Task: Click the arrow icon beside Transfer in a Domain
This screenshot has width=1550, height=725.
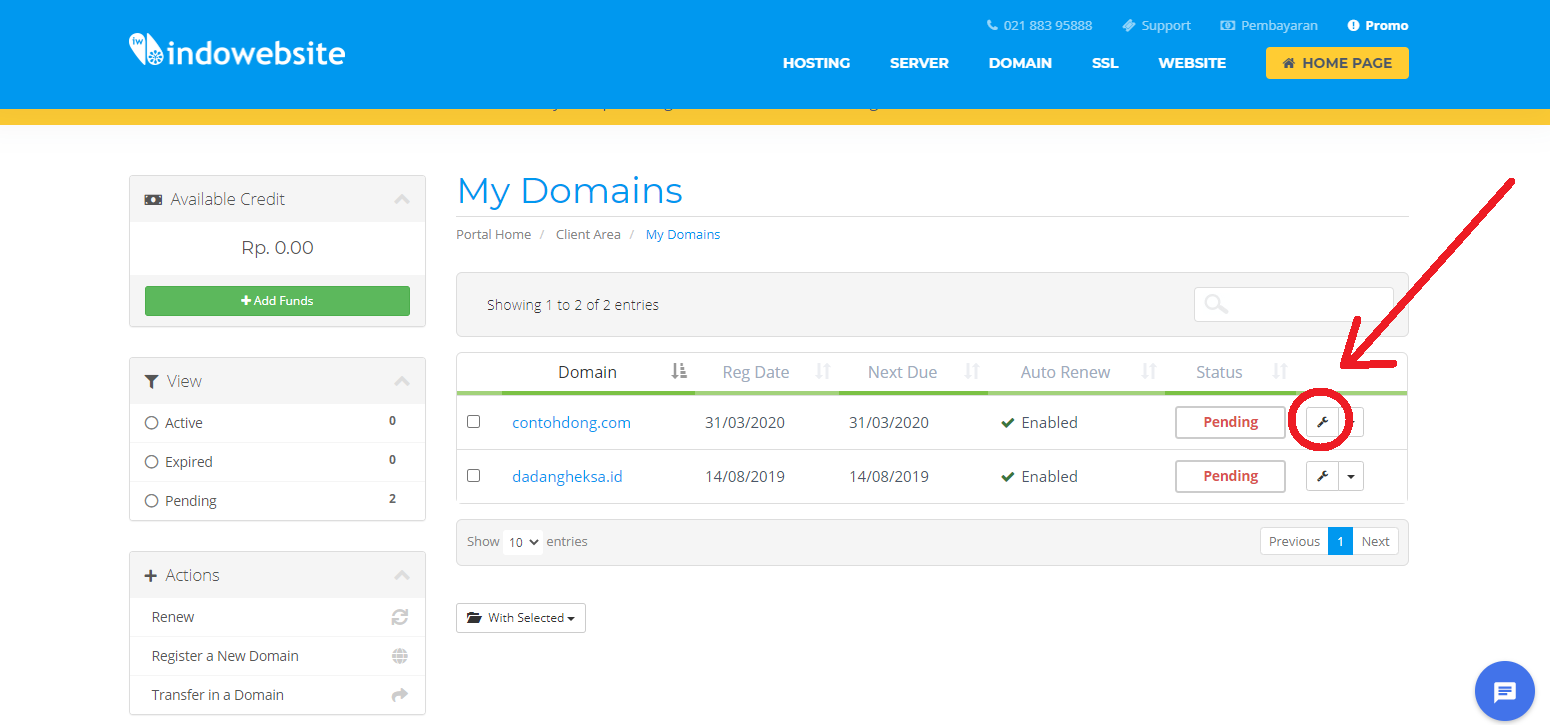Action: coord(399,694)
